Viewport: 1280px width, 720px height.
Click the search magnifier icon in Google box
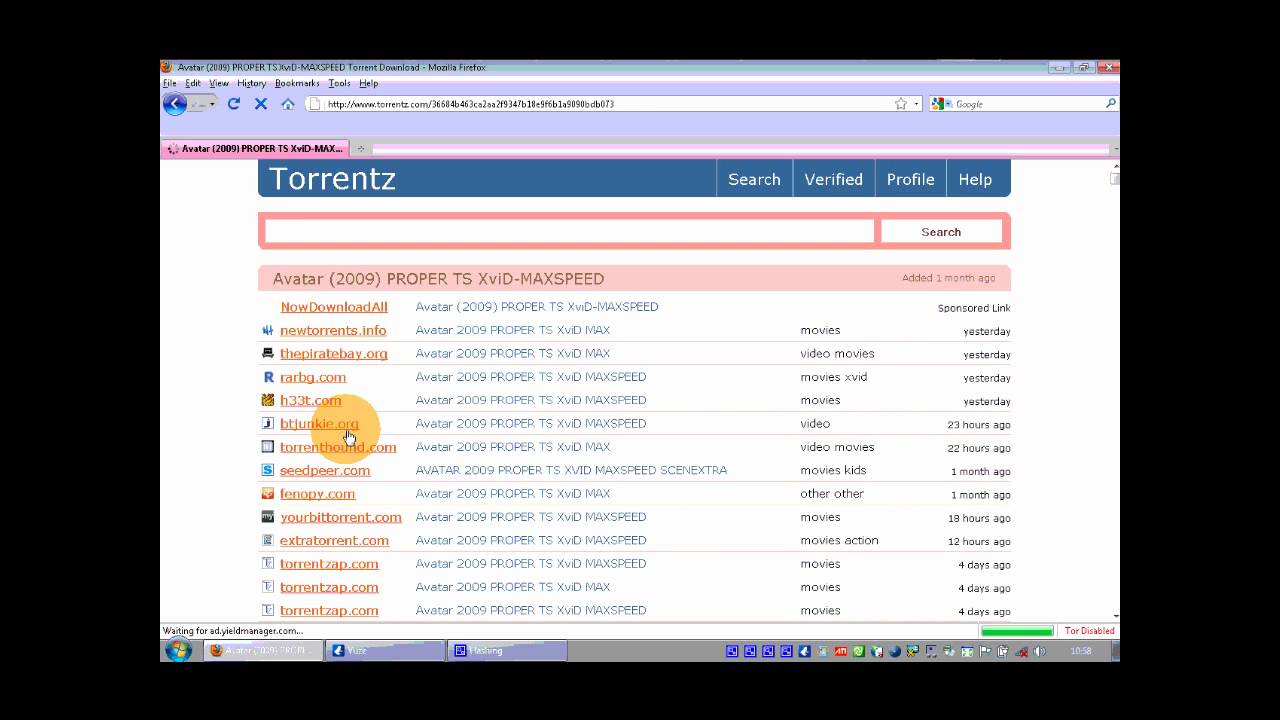1110,103
